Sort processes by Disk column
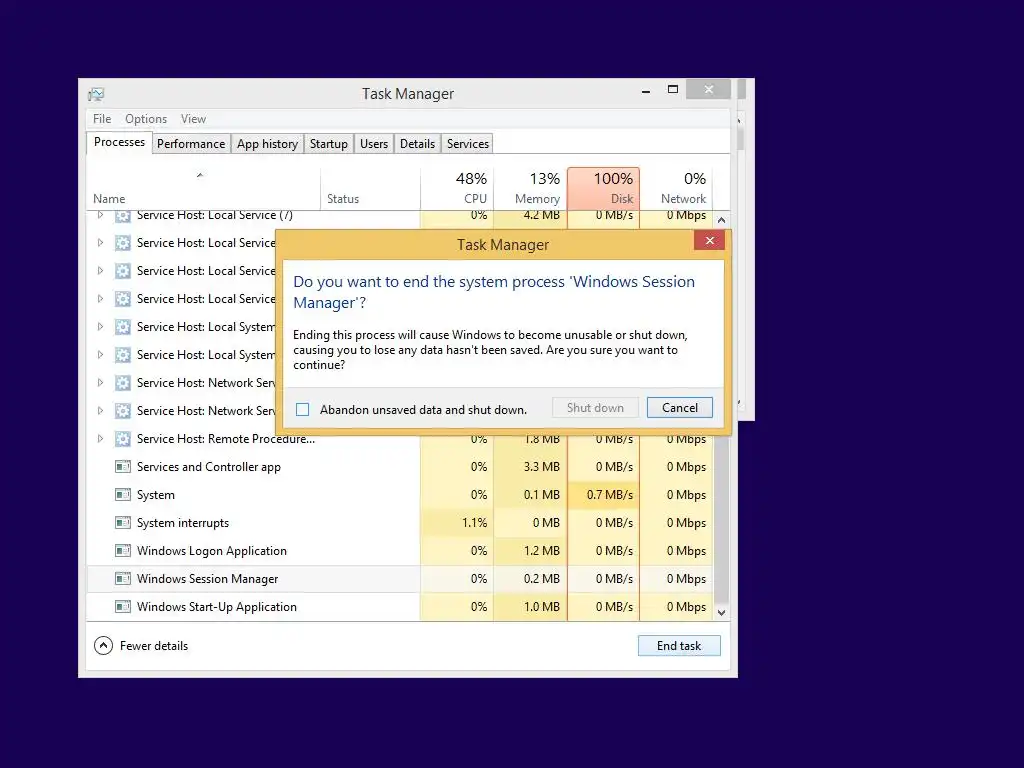The image size is (1024, 768). pos(603,188)
